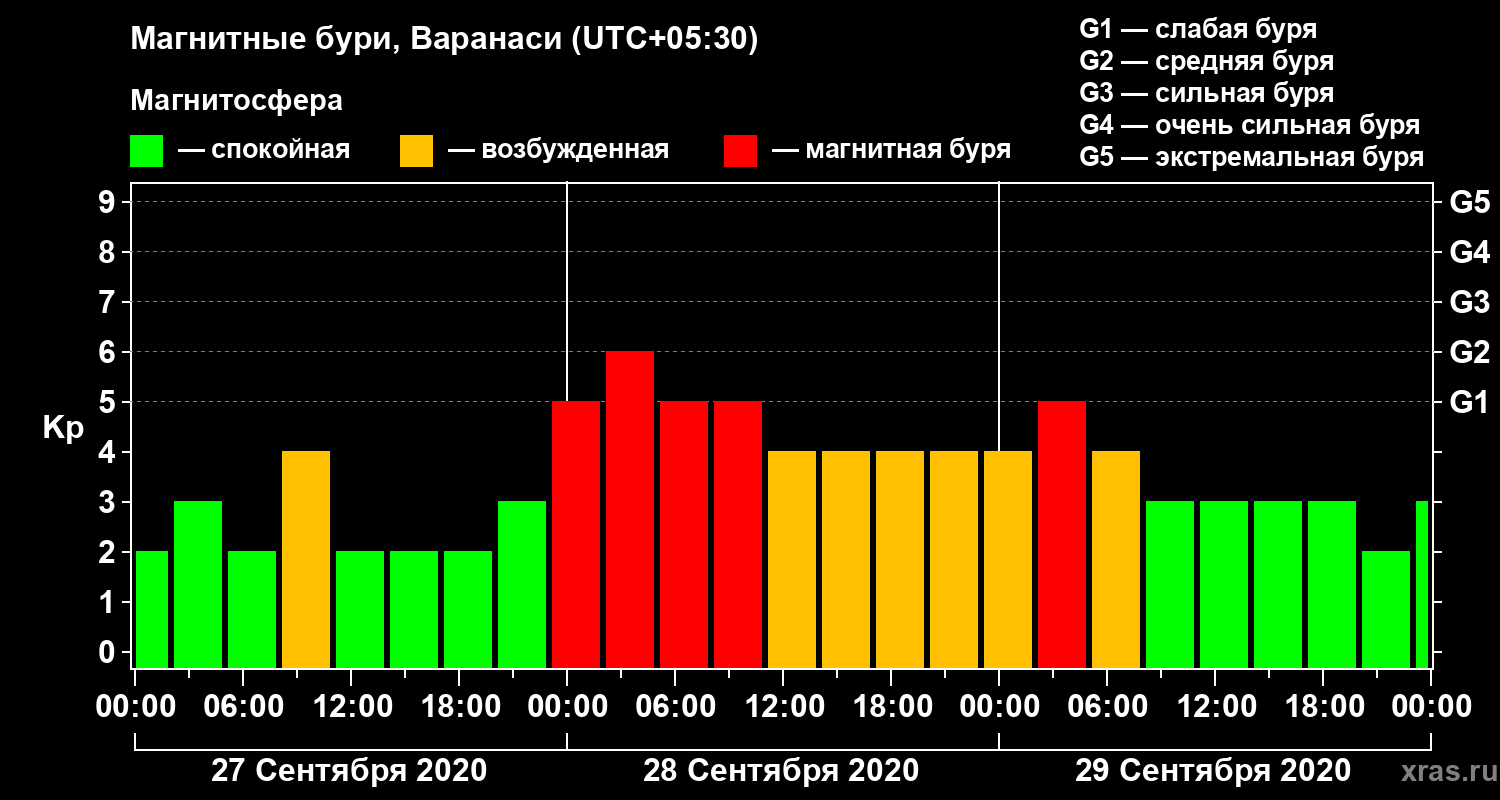Click the 'G2 — средняя буря' line
Screen dimensions: 1500x800
pyautogui.click(x=1206, y=61)
